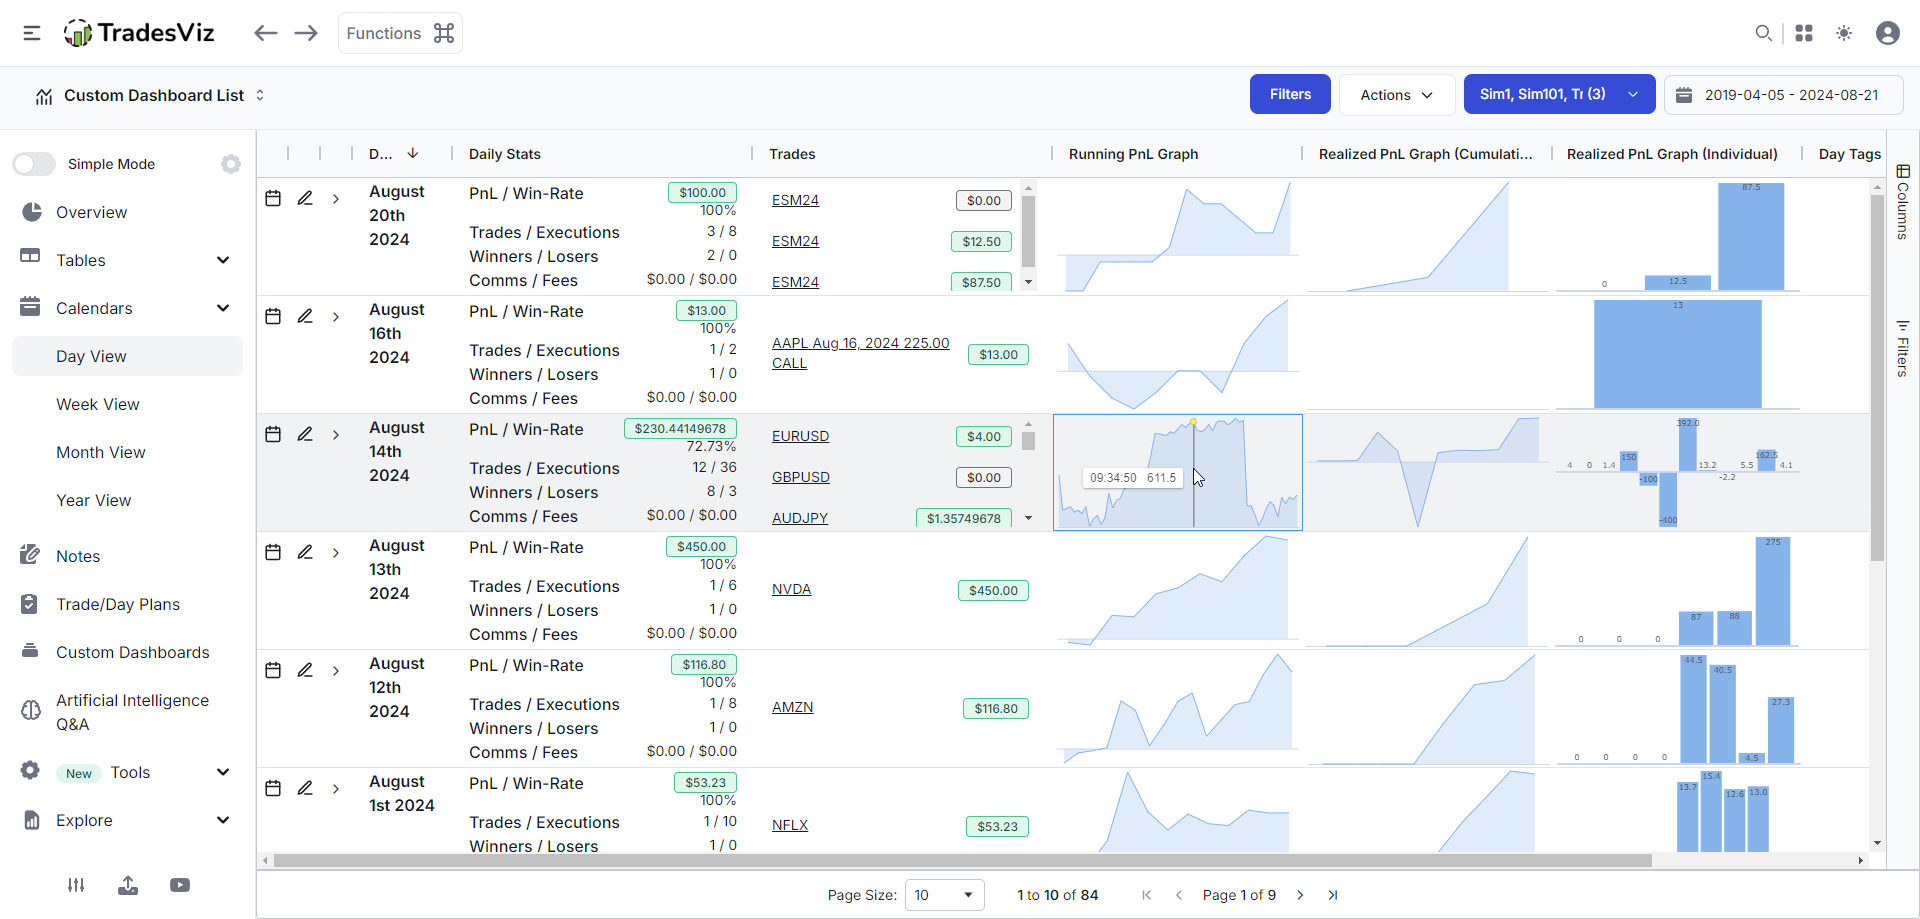Collapse the Calendars menu
Viewport: 1920px width, 919px height.
tap(127, 308)
